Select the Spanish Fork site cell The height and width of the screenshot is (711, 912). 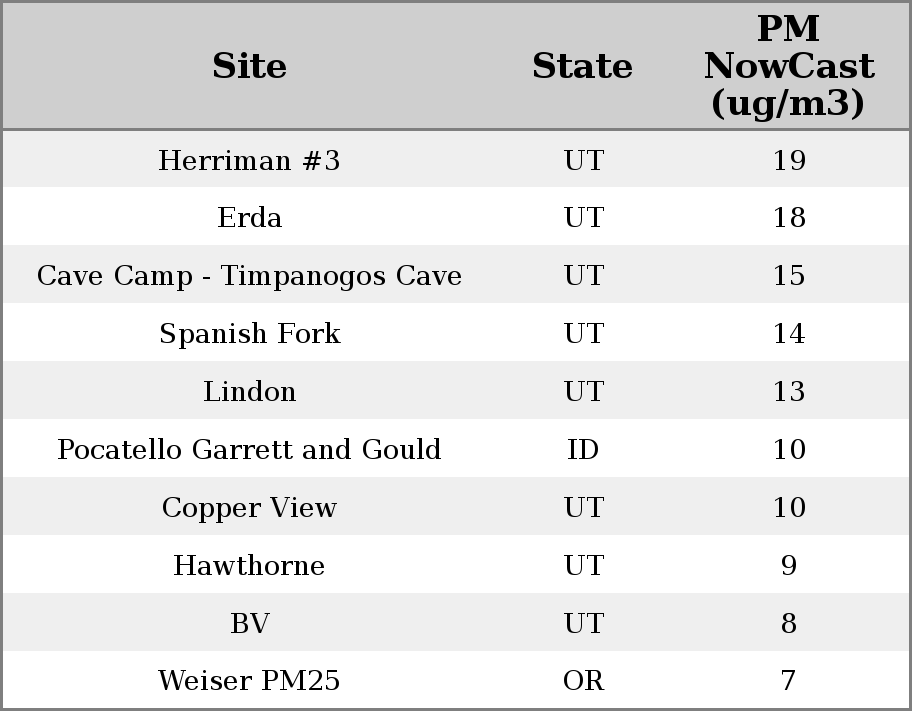pyautogui.click(x=249, y=334)
